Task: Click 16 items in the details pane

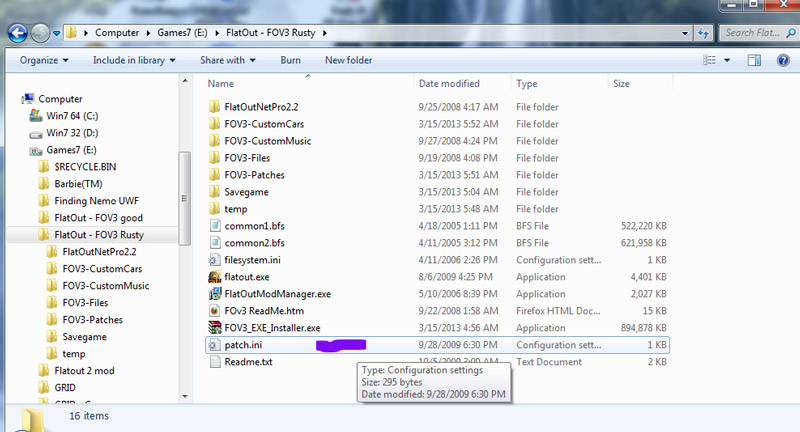Action: (x=89, y=416)
